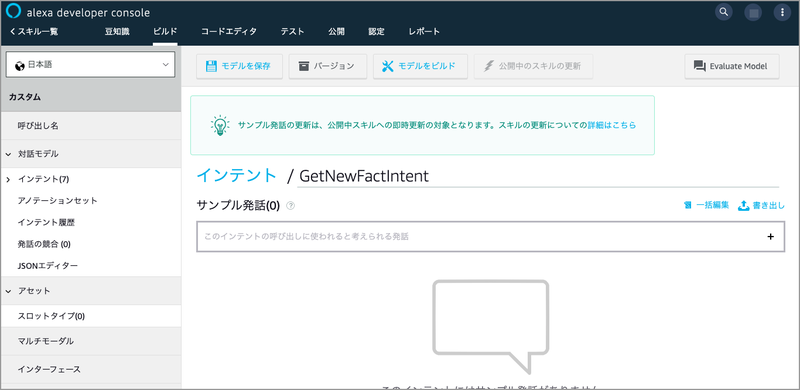Expand the インテント(7) chevron
This screenshot has height=390, width=800.
pyautogui.click(x=8, y=179)
